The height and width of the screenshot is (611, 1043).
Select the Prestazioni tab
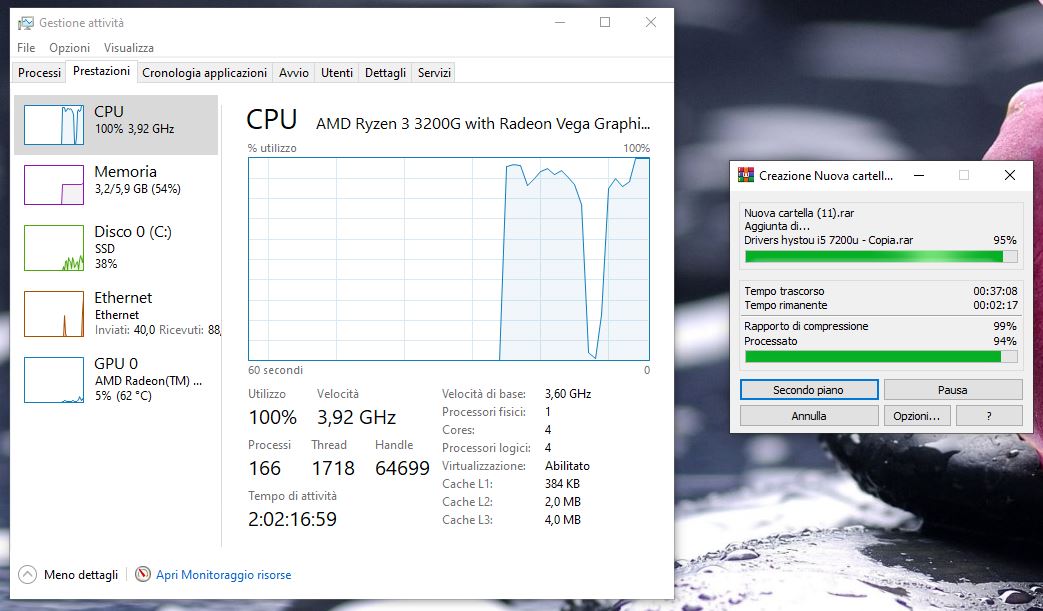coord(101,71)
